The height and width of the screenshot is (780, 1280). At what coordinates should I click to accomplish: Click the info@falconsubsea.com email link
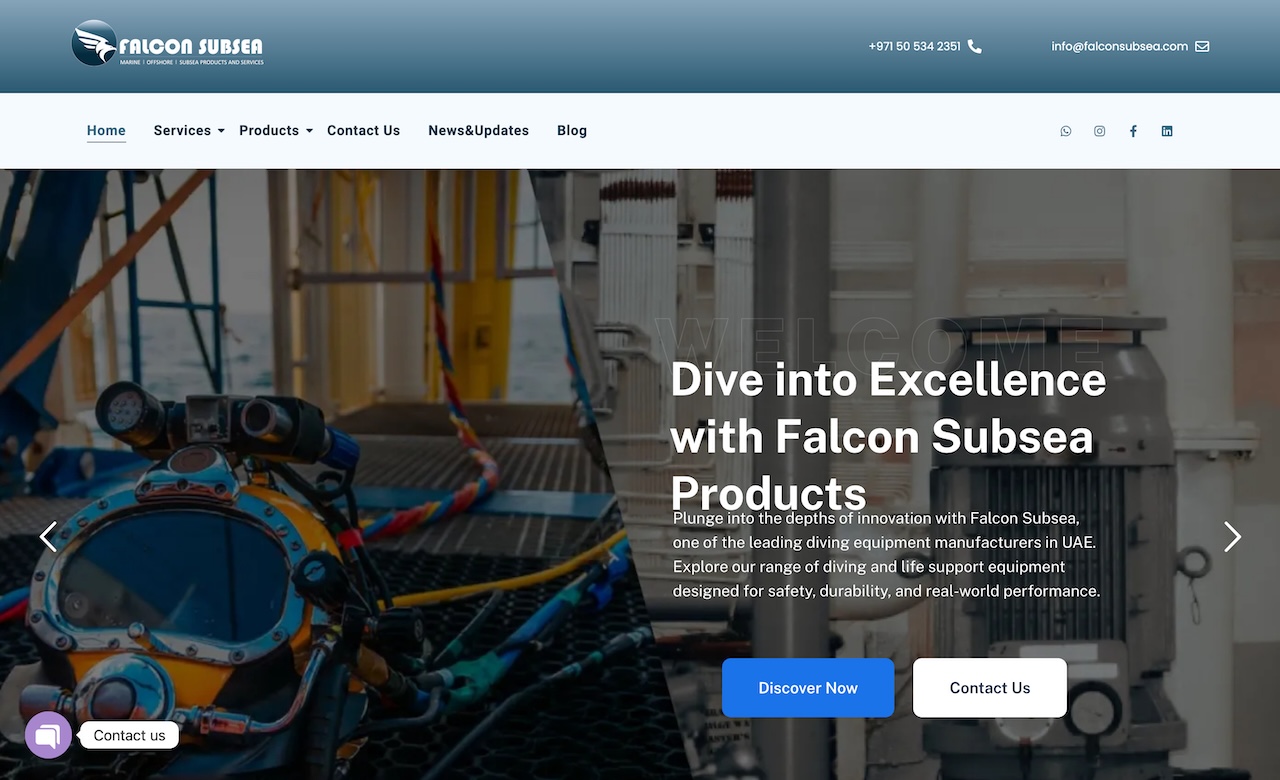pos(1120,46)
